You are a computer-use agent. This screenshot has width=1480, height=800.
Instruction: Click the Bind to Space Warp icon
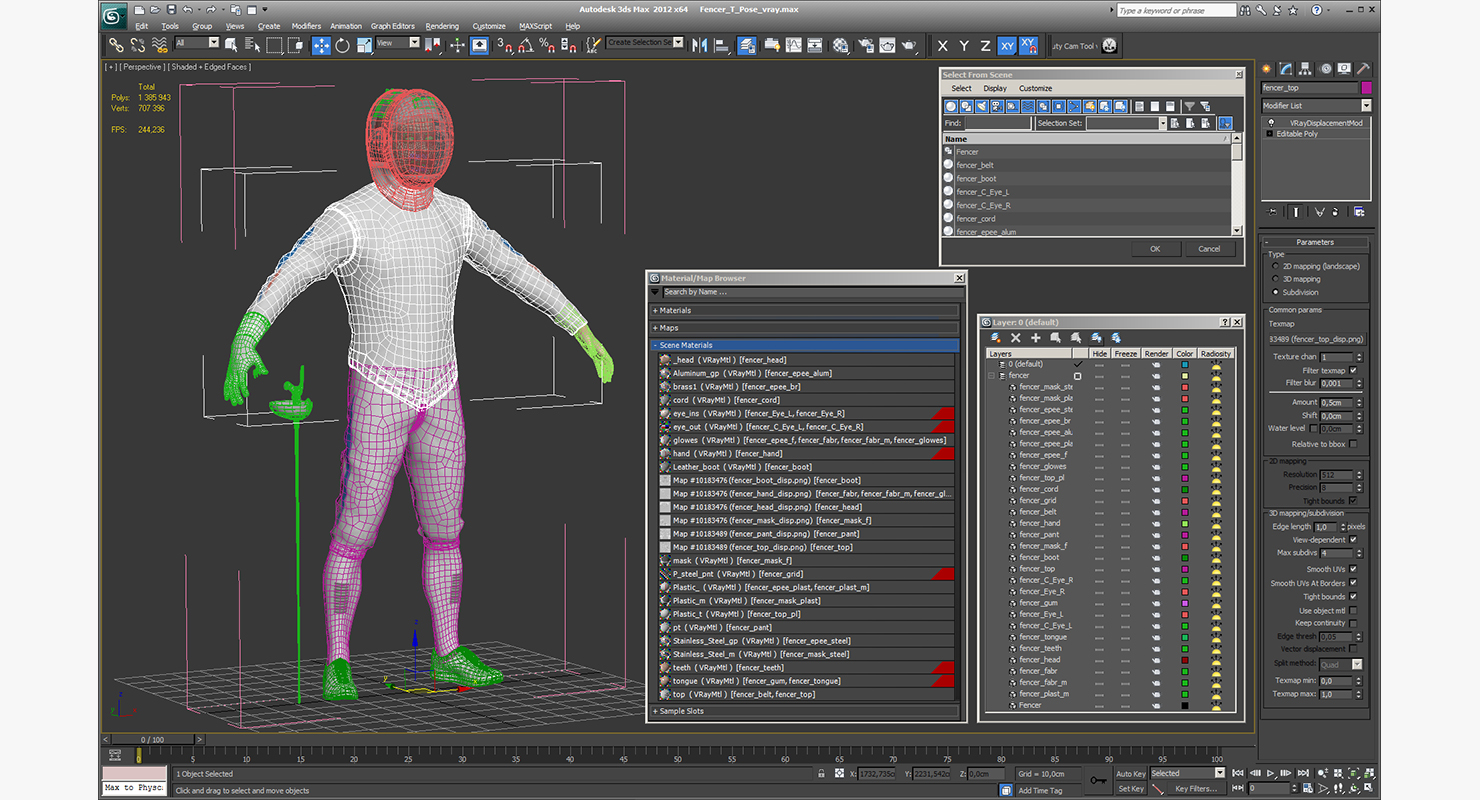tap(159, 45)
